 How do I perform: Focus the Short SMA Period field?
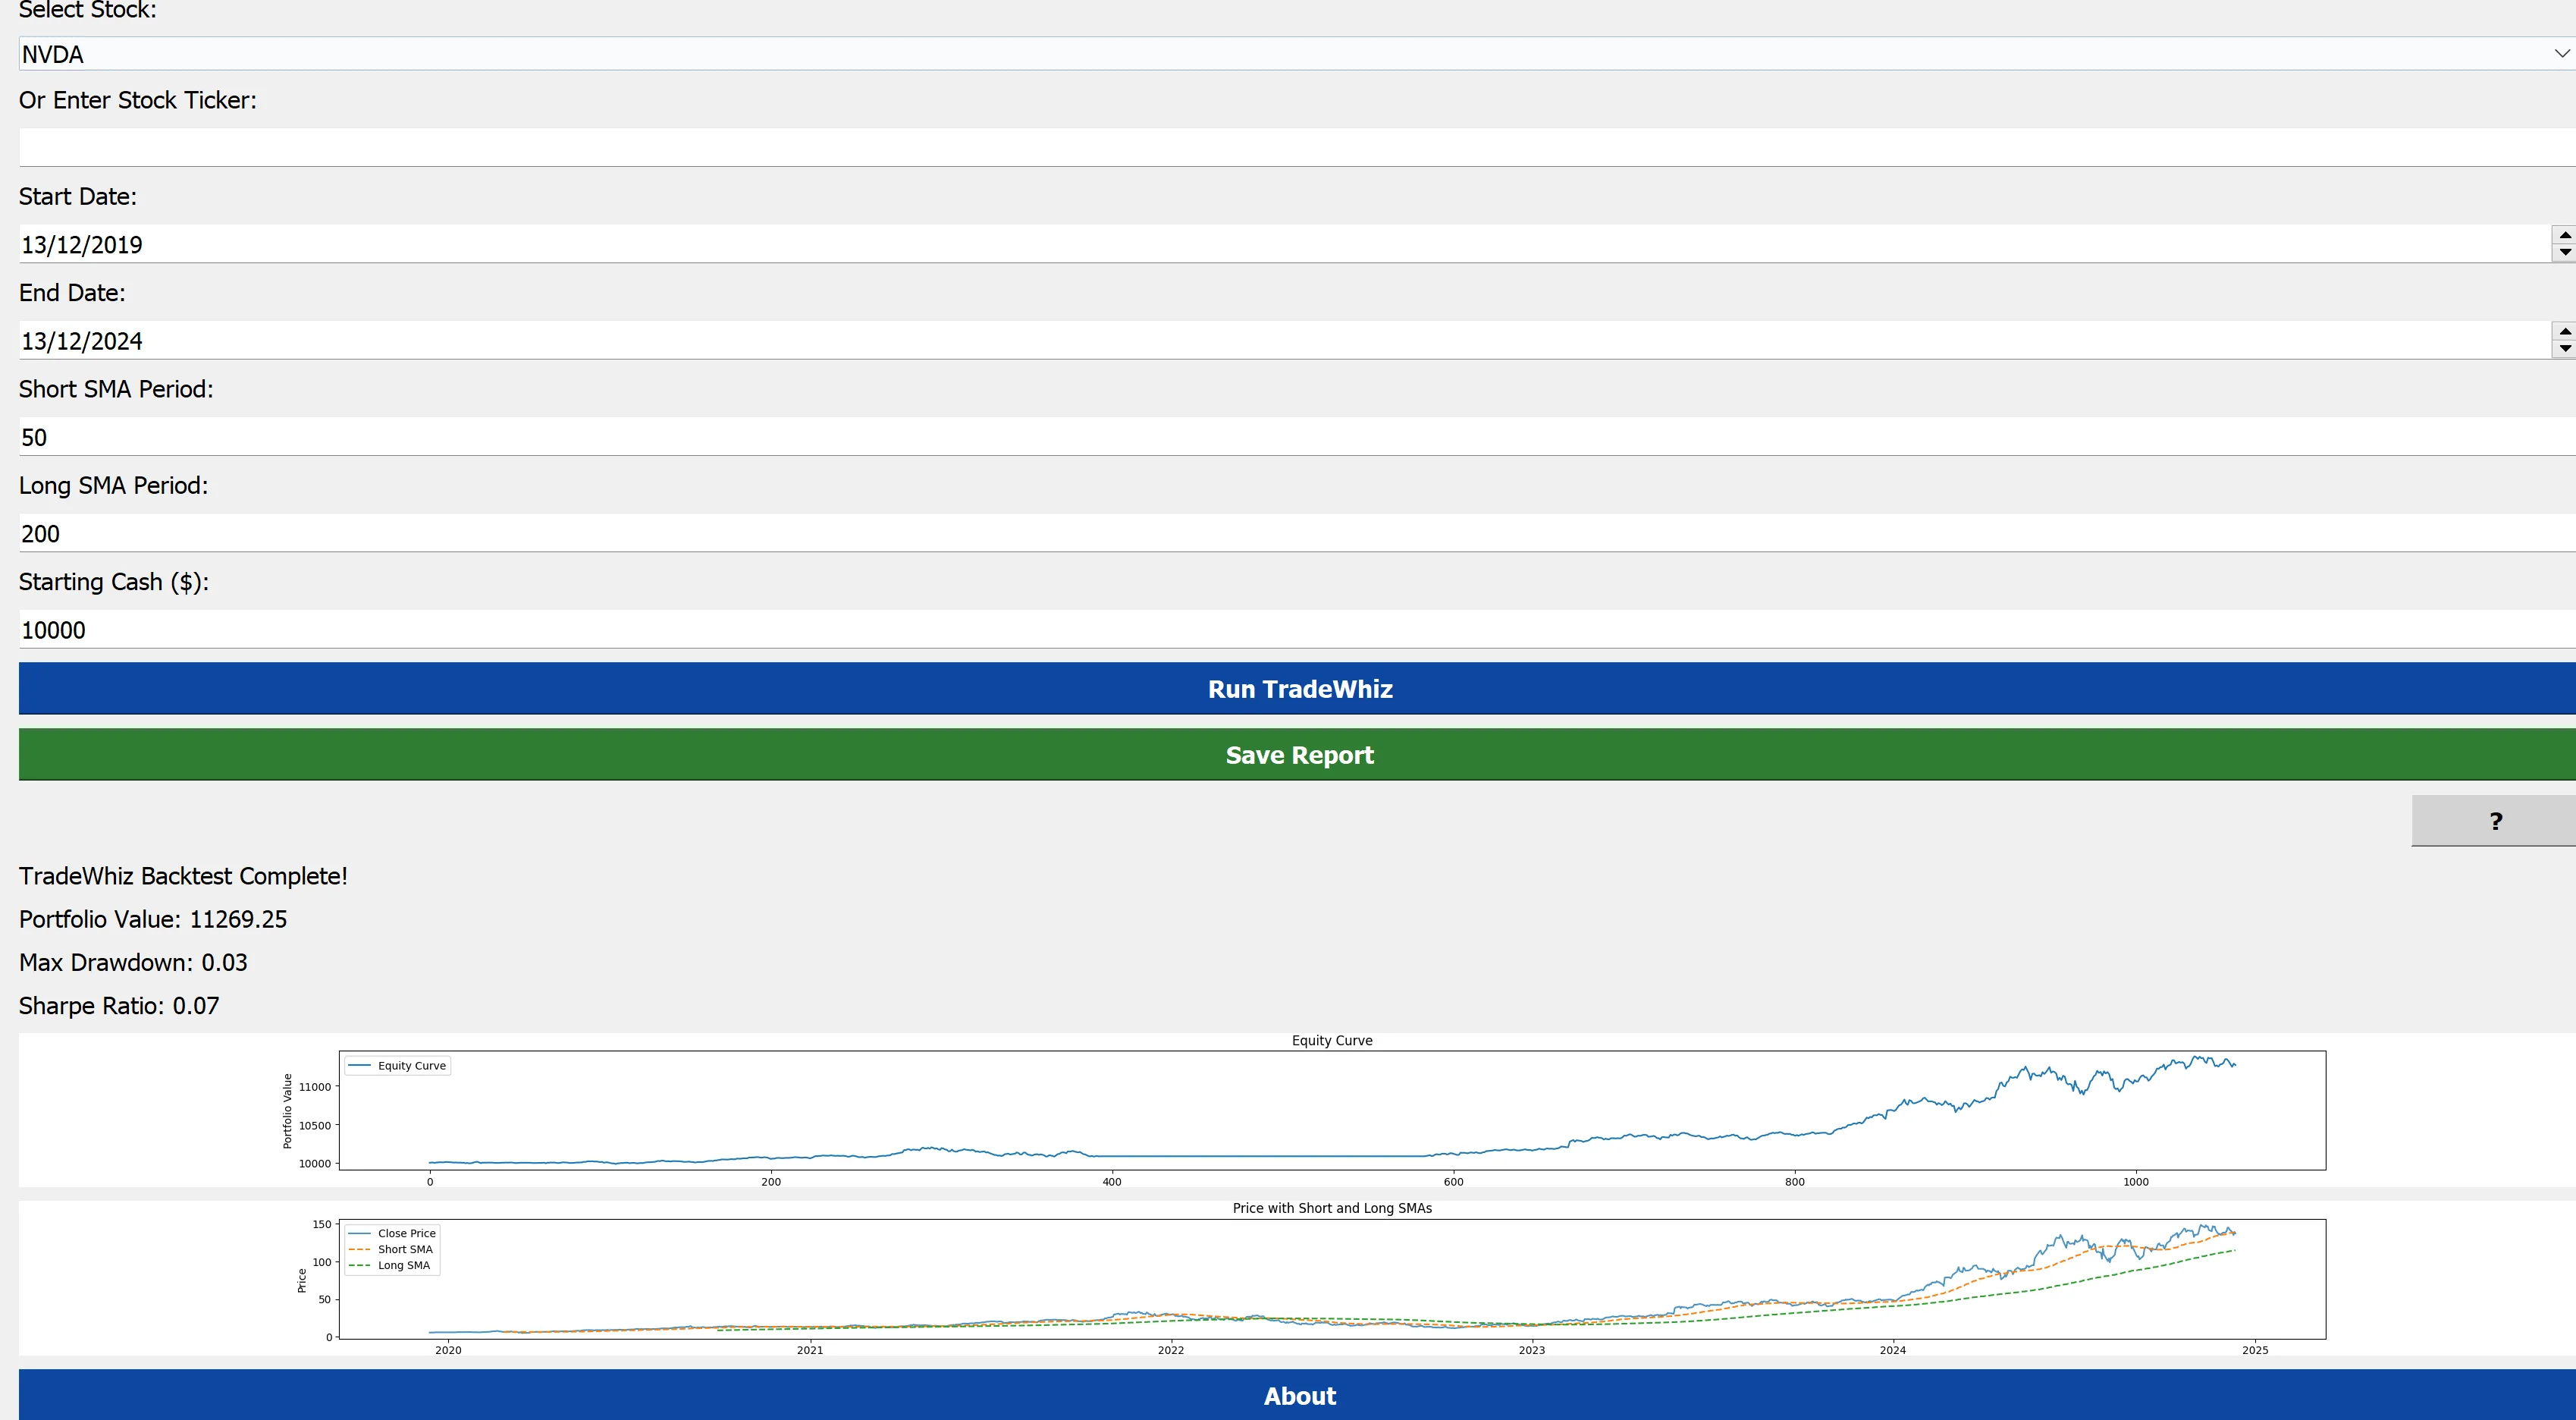[x=1290, y=437]
